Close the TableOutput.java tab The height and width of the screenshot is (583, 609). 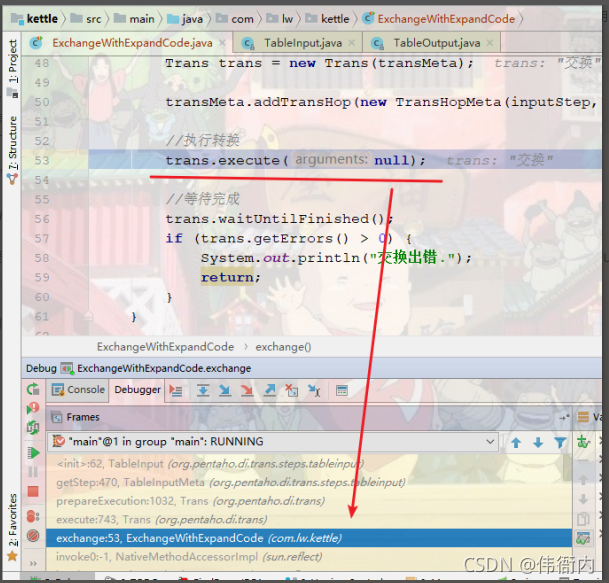(x=490, y=43)
